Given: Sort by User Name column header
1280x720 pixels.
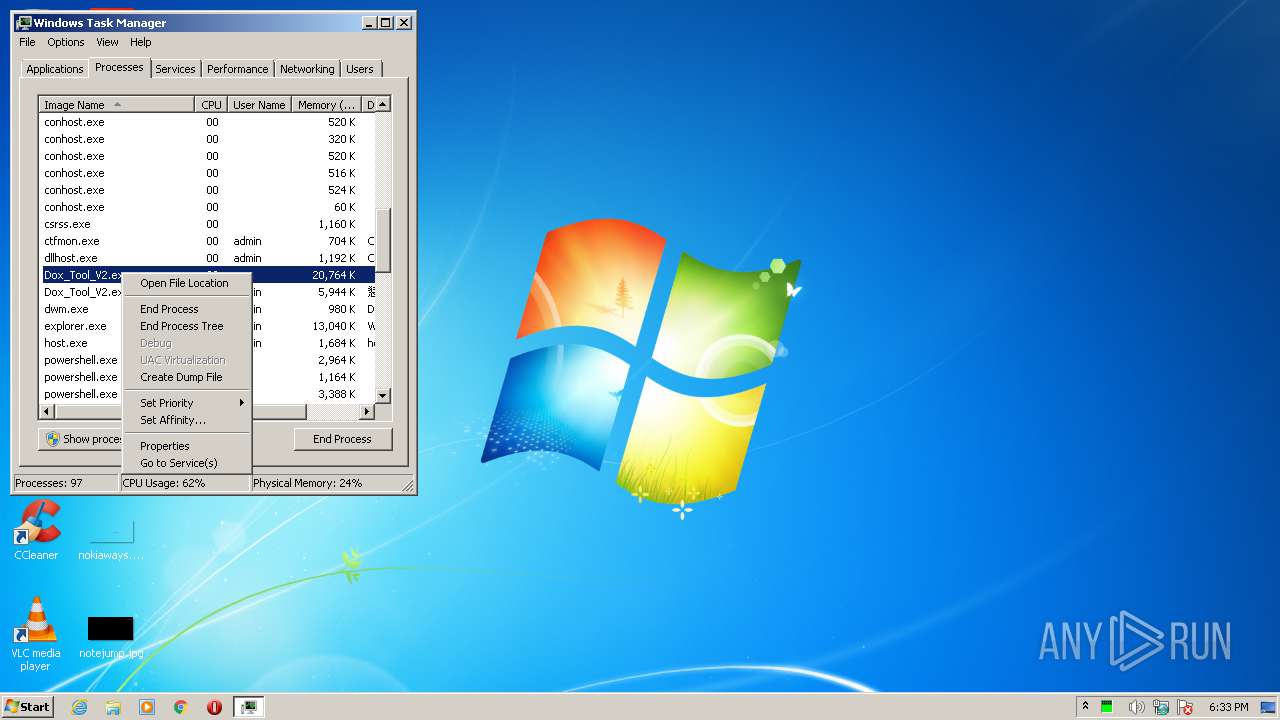Looking at the screenshot, I should tap(259, 105).
